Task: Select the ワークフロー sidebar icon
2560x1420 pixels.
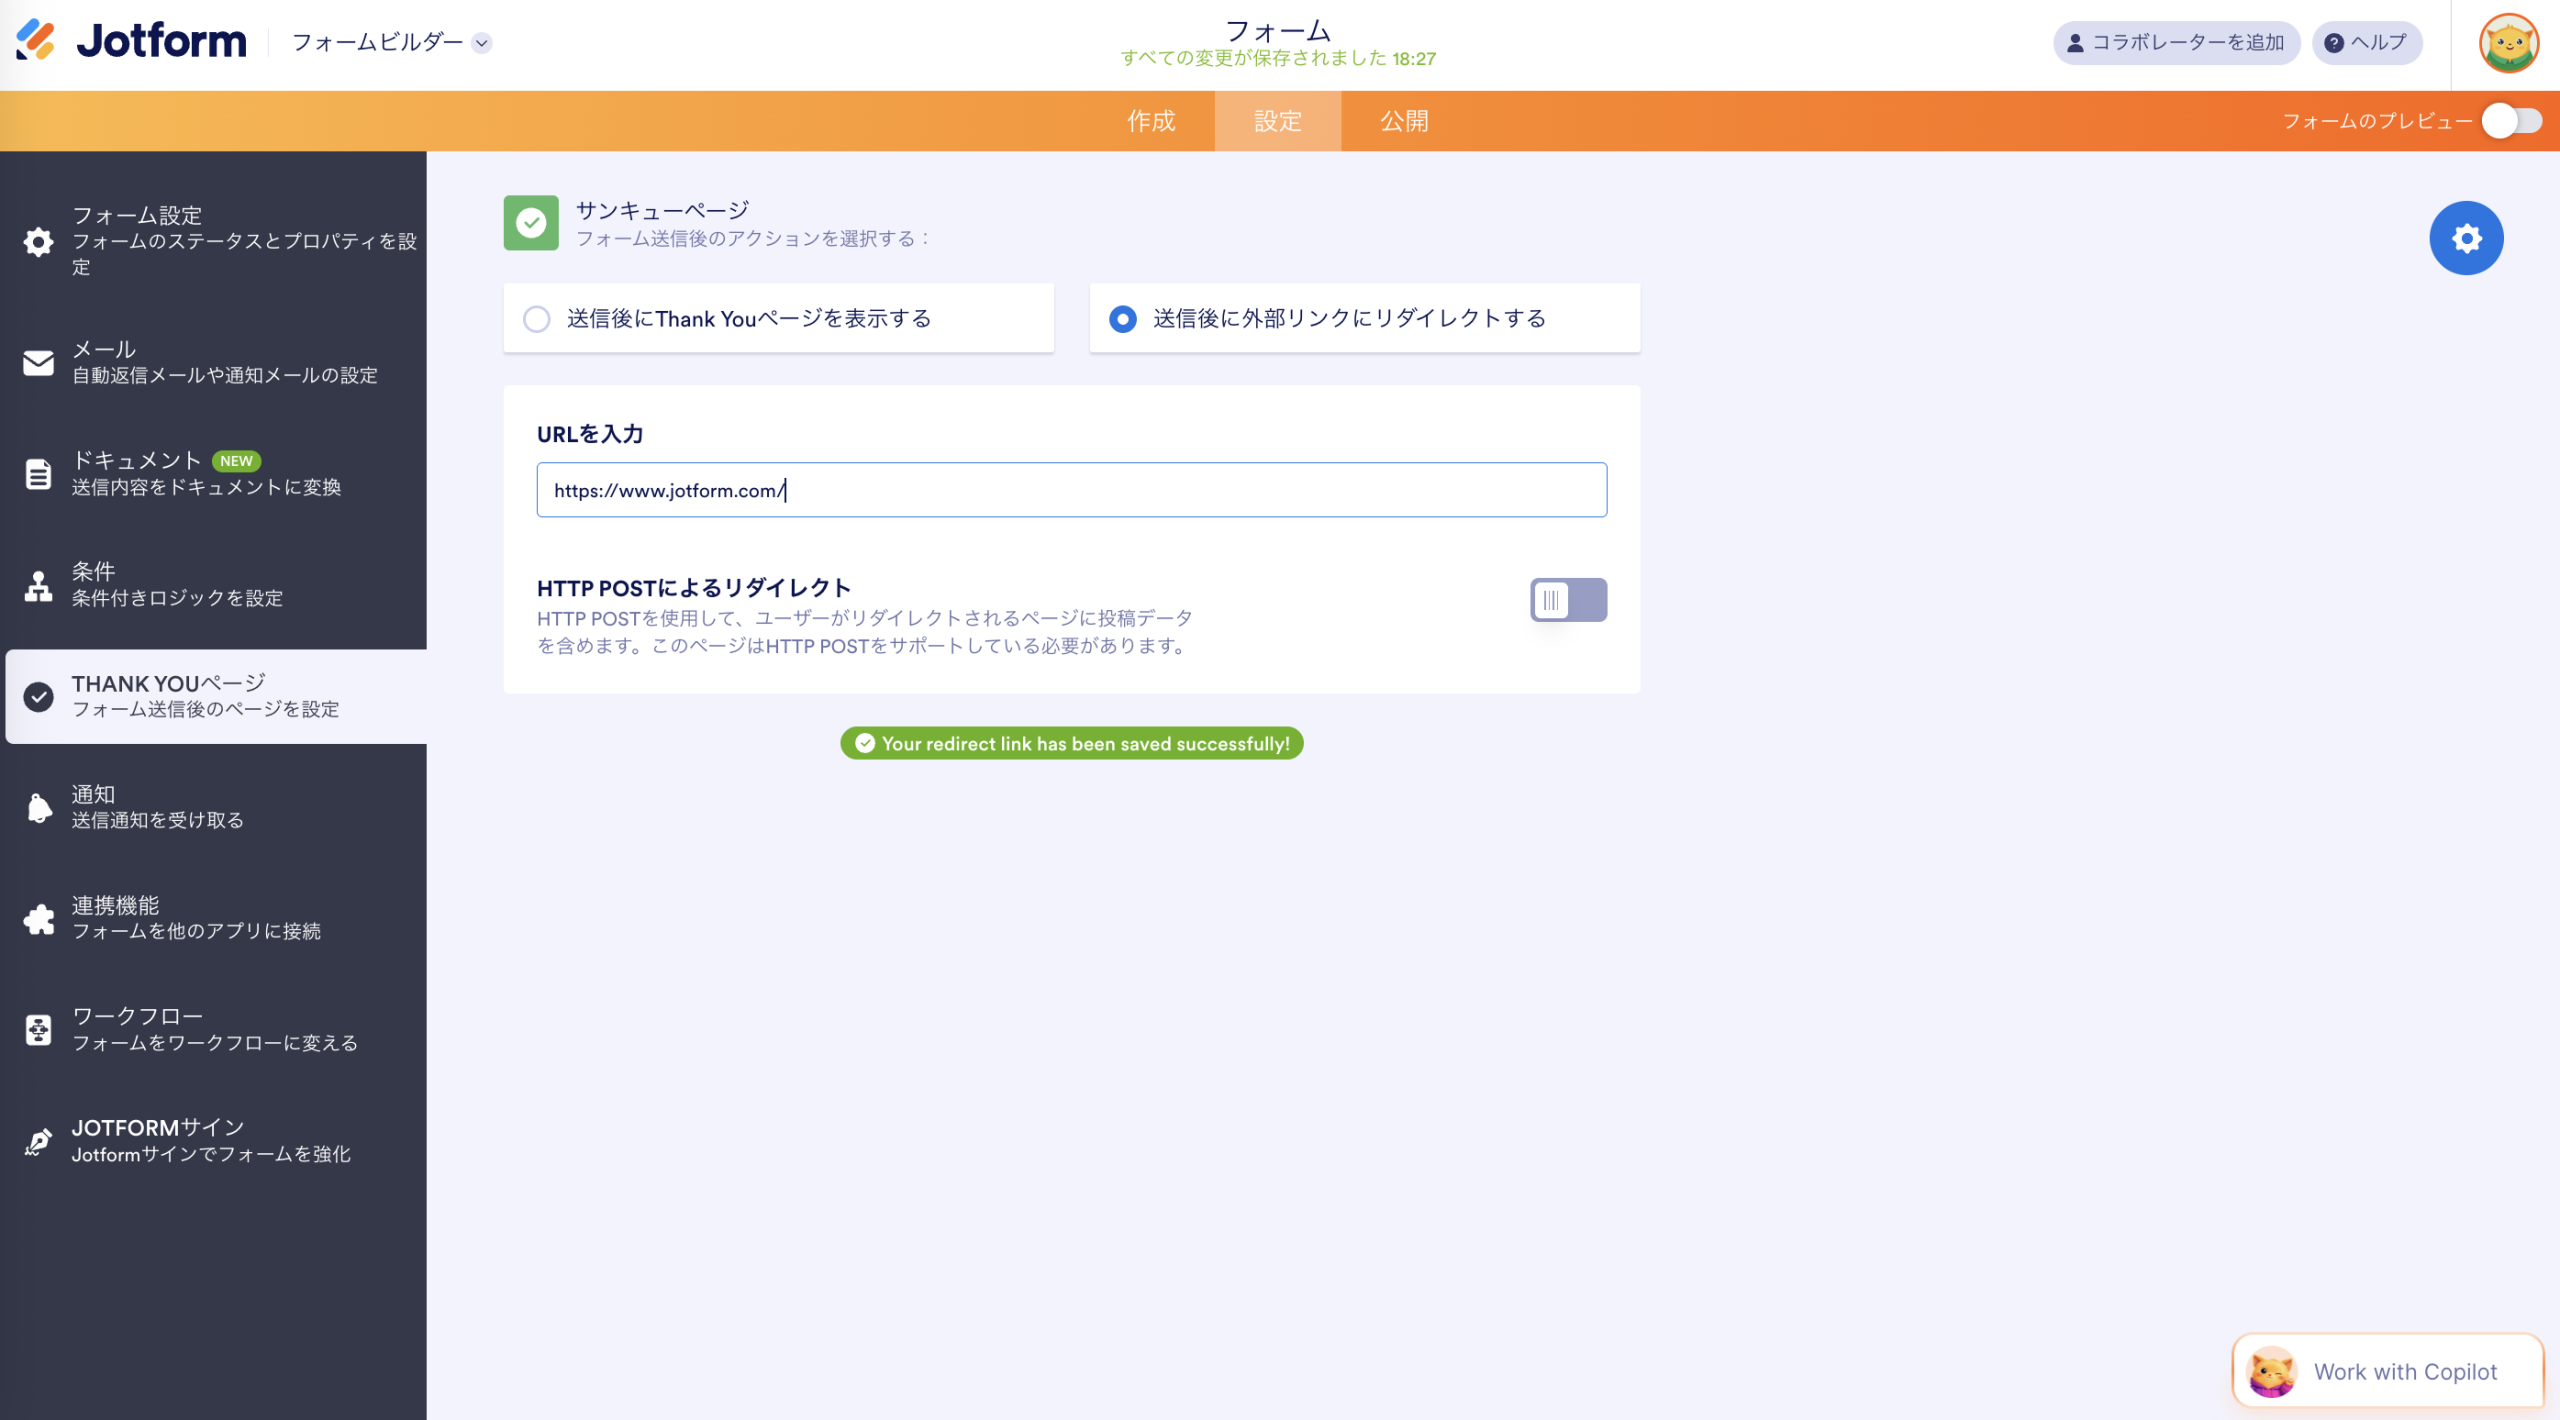Action: 38,1029
